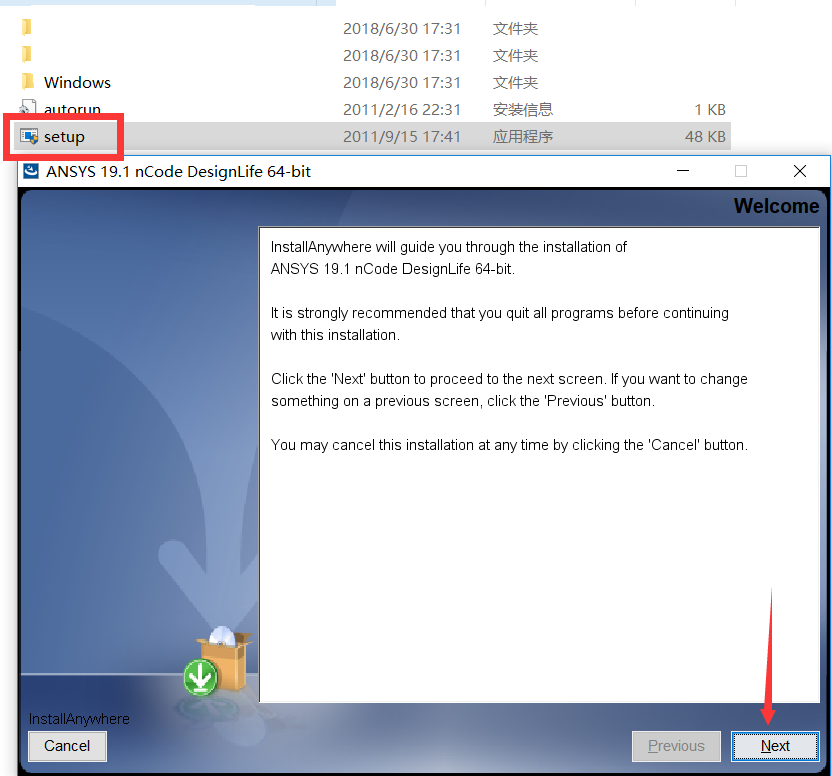Click the Windows folder name

click(77, 82)
